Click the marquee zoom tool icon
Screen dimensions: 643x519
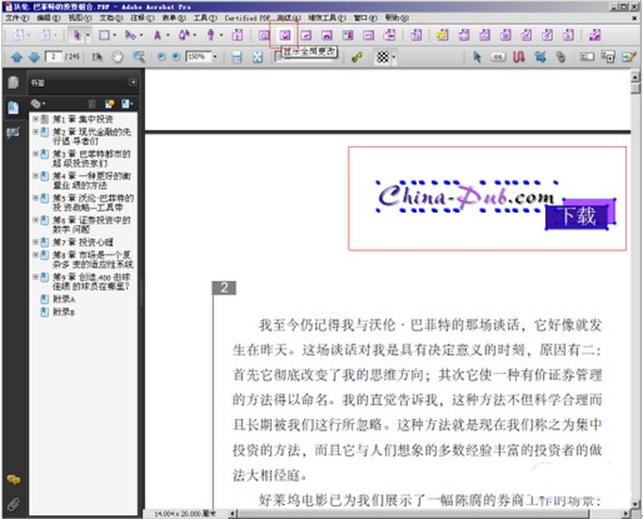pyautogui.click(x=139, y=57)
